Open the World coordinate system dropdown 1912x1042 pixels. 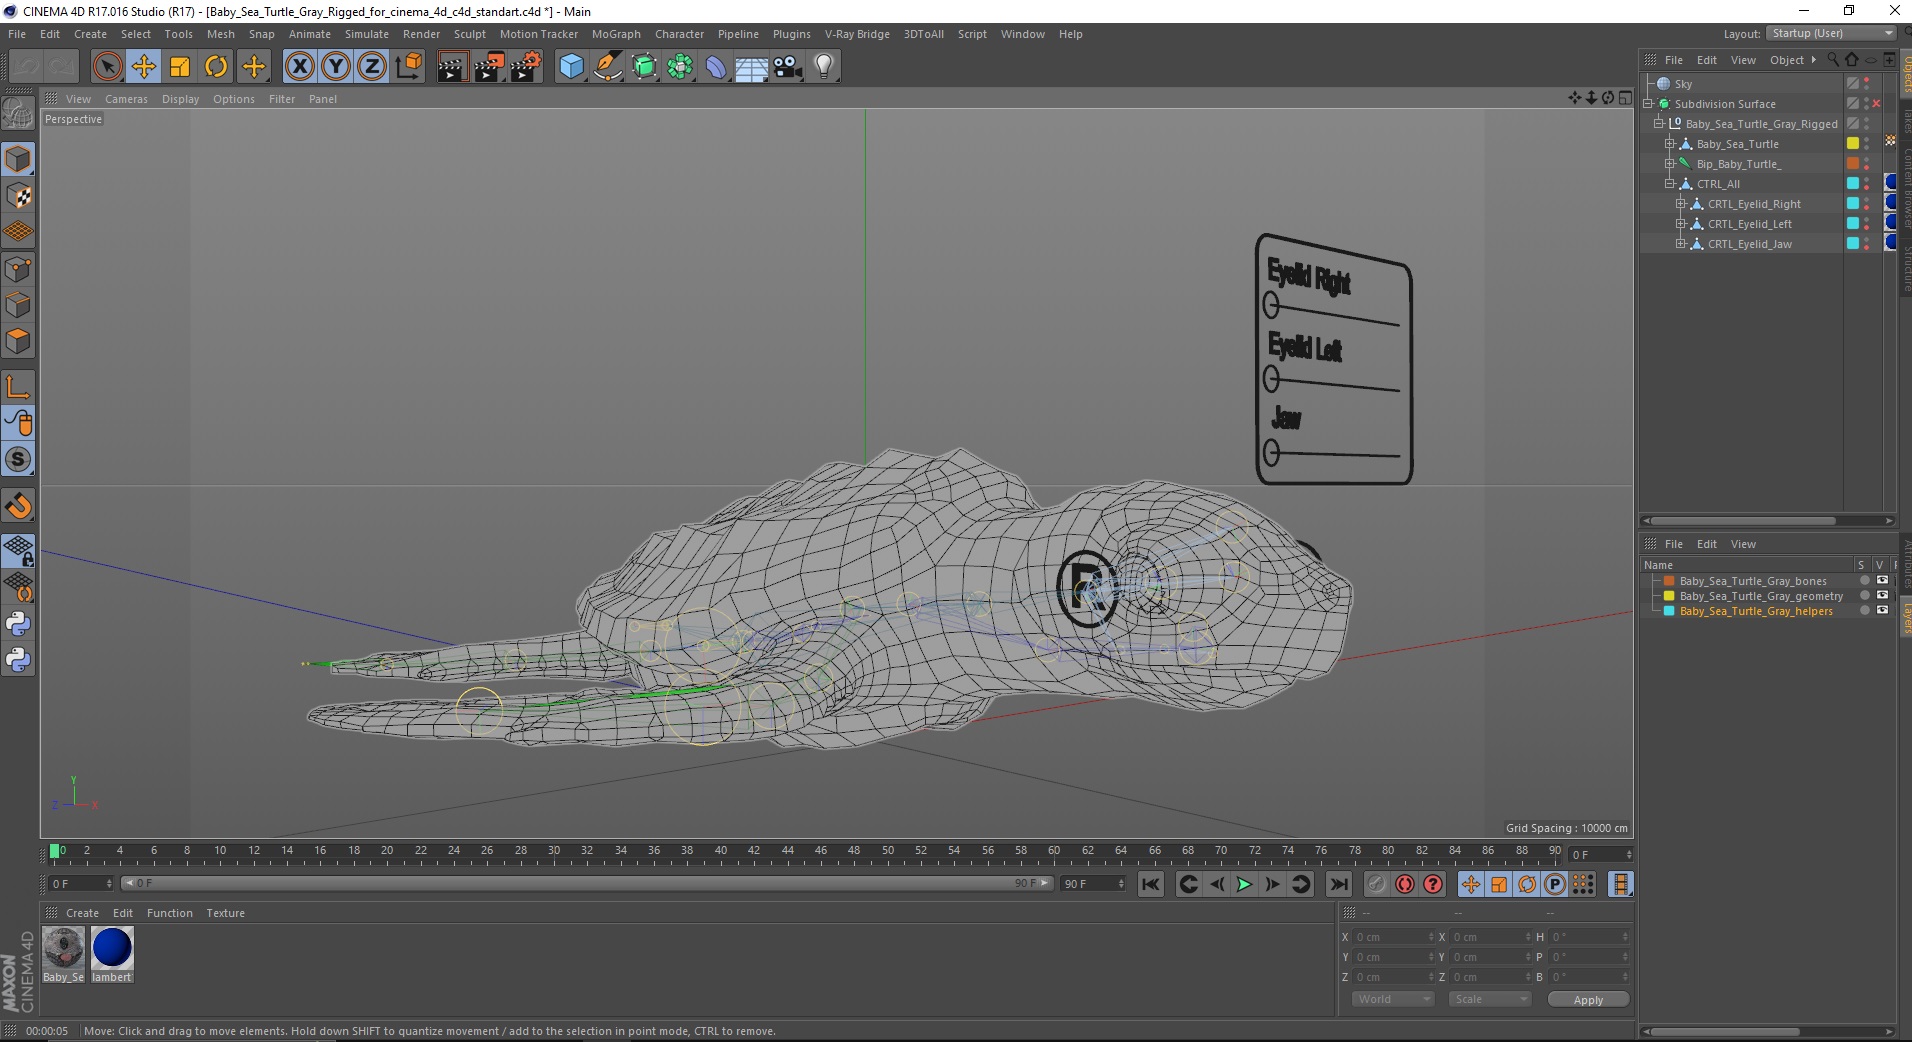(1393, 999)
